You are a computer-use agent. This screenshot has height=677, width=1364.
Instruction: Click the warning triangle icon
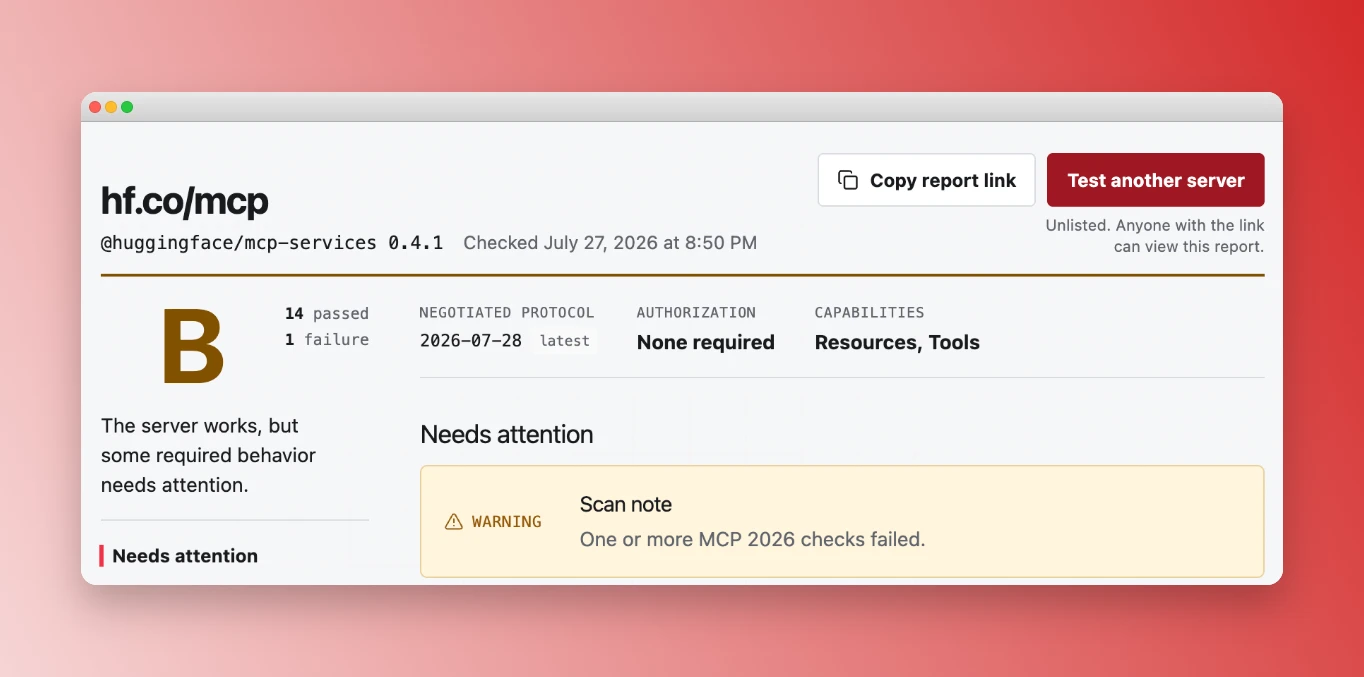point(454,522)
